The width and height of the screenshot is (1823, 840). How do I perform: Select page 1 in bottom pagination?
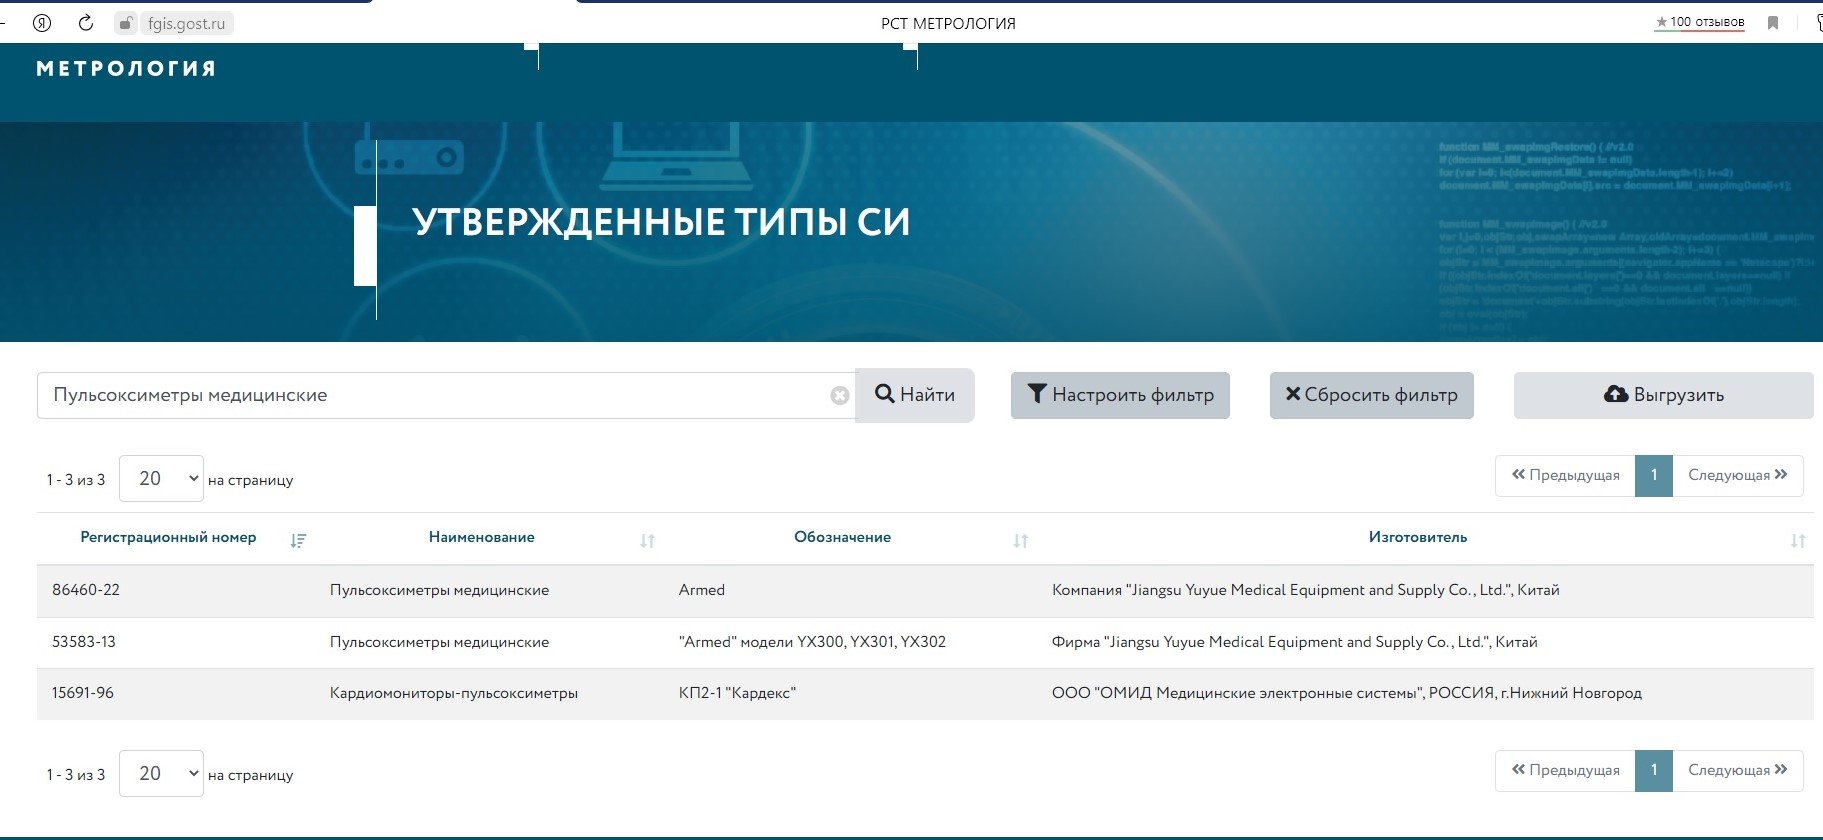(x=1654, y=770)
